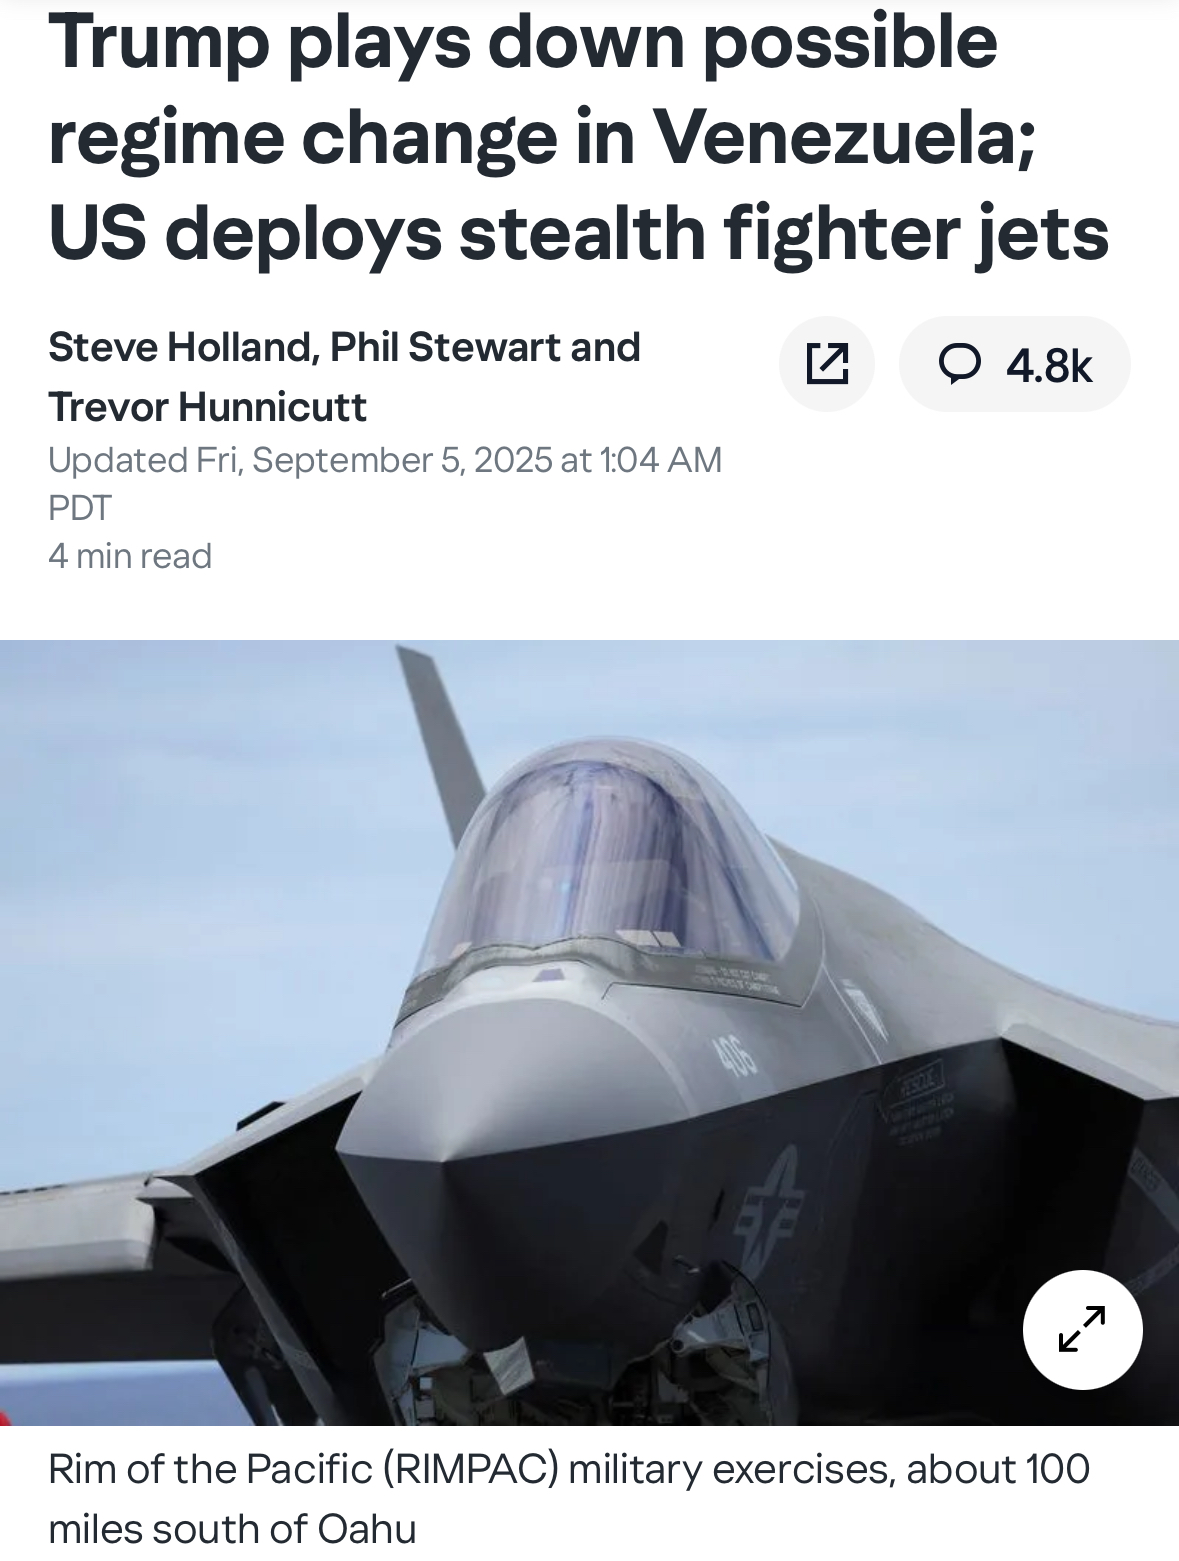Tap the RIMPAC photo caption text

(x=568, y=1498)
